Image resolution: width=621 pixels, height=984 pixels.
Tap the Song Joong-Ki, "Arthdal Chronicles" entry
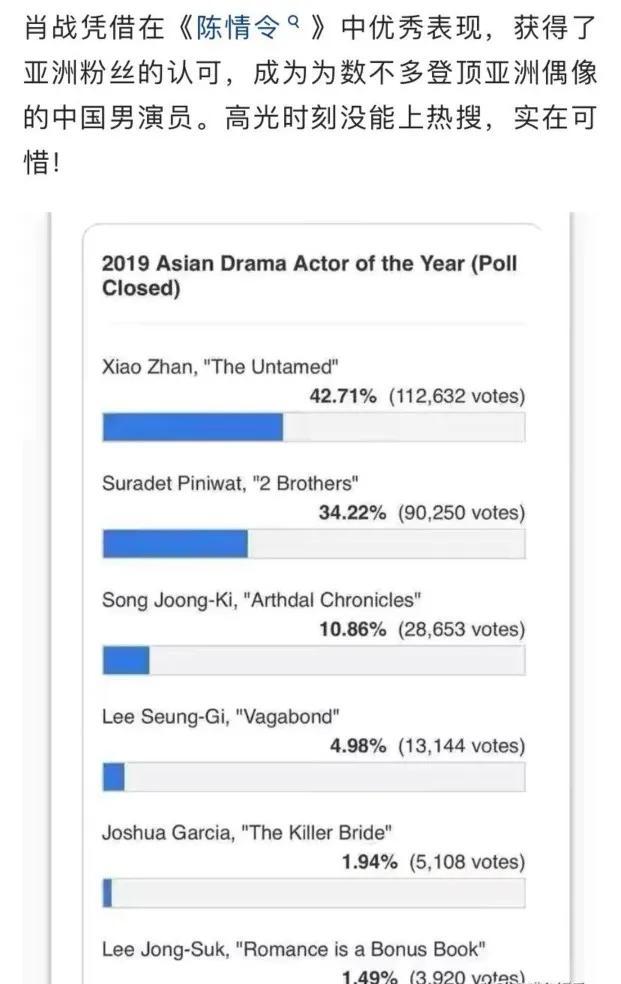point(261,600)
